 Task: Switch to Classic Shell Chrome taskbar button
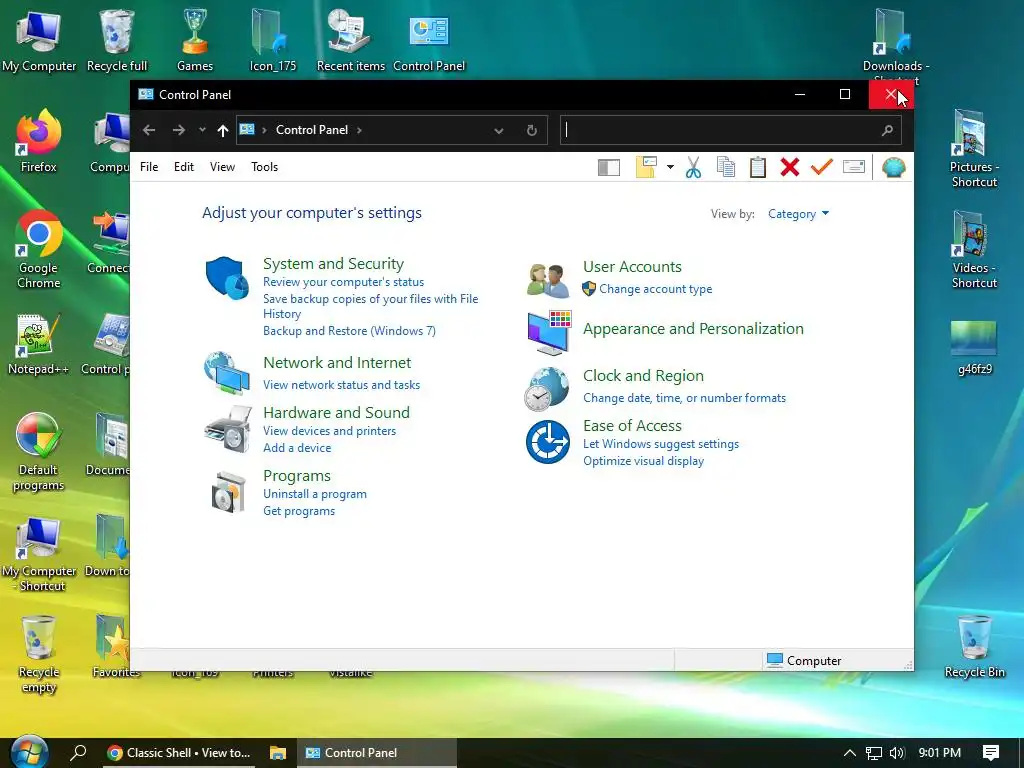[x=178, y=753]
